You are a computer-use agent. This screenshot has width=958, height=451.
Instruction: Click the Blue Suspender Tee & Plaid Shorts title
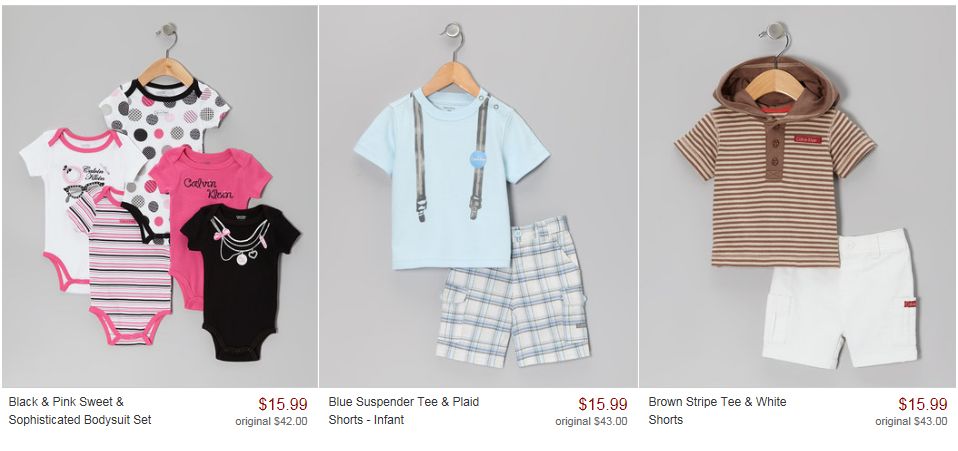click(404, 411)
